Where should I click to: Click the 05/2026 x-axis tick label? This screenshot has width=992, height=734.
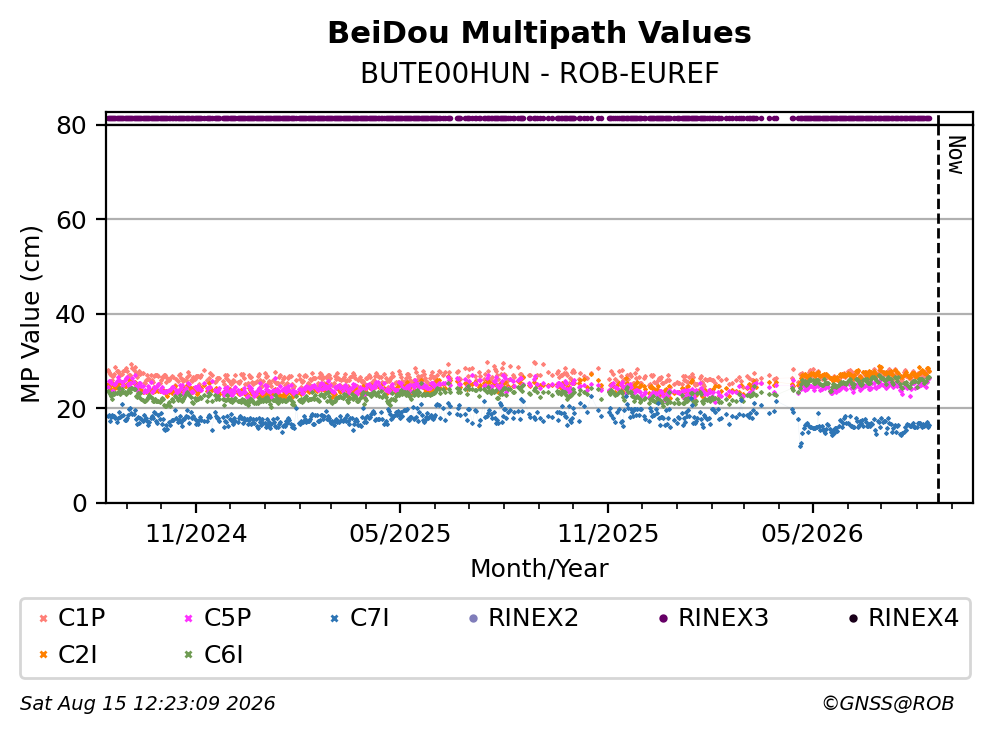[812, 534]
